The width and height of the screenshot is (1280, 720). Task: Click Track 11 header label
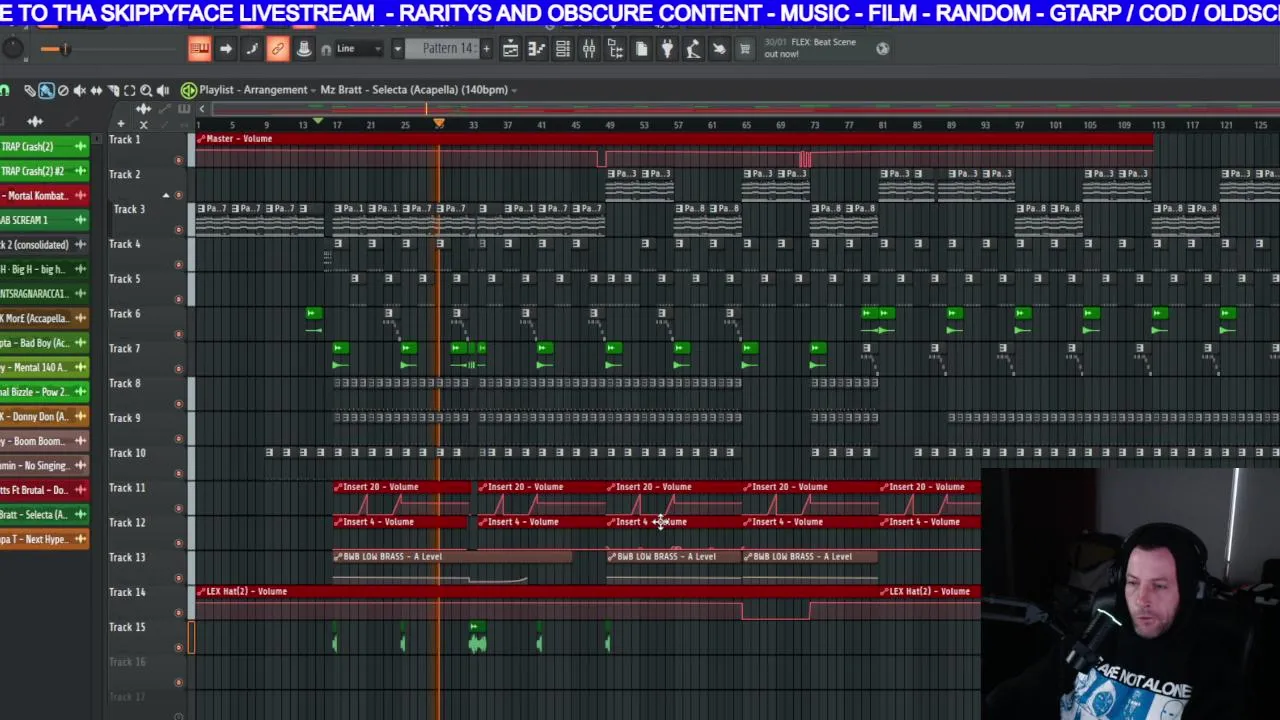(x=127, y=488)
